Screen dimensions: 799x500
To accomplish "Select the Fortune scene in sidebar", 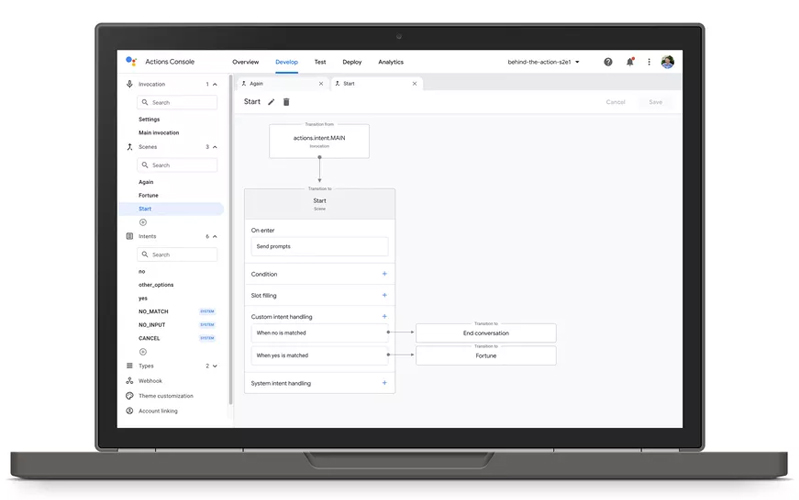I will (148, 195).
